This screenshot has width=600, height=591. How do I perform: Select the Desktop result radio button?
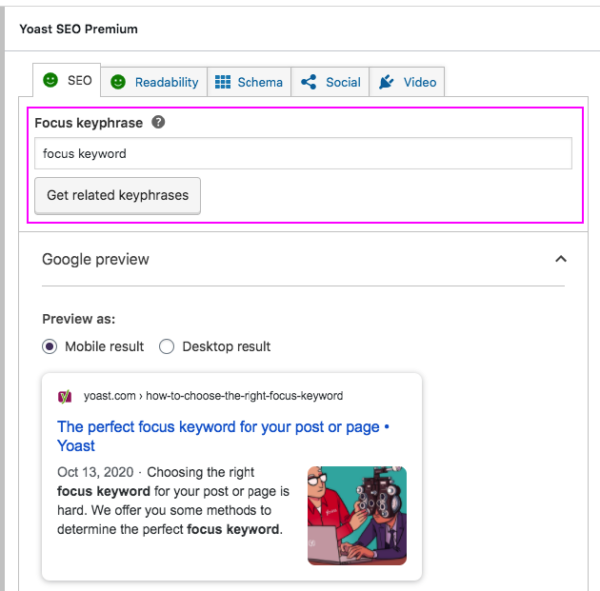(166, 346)
